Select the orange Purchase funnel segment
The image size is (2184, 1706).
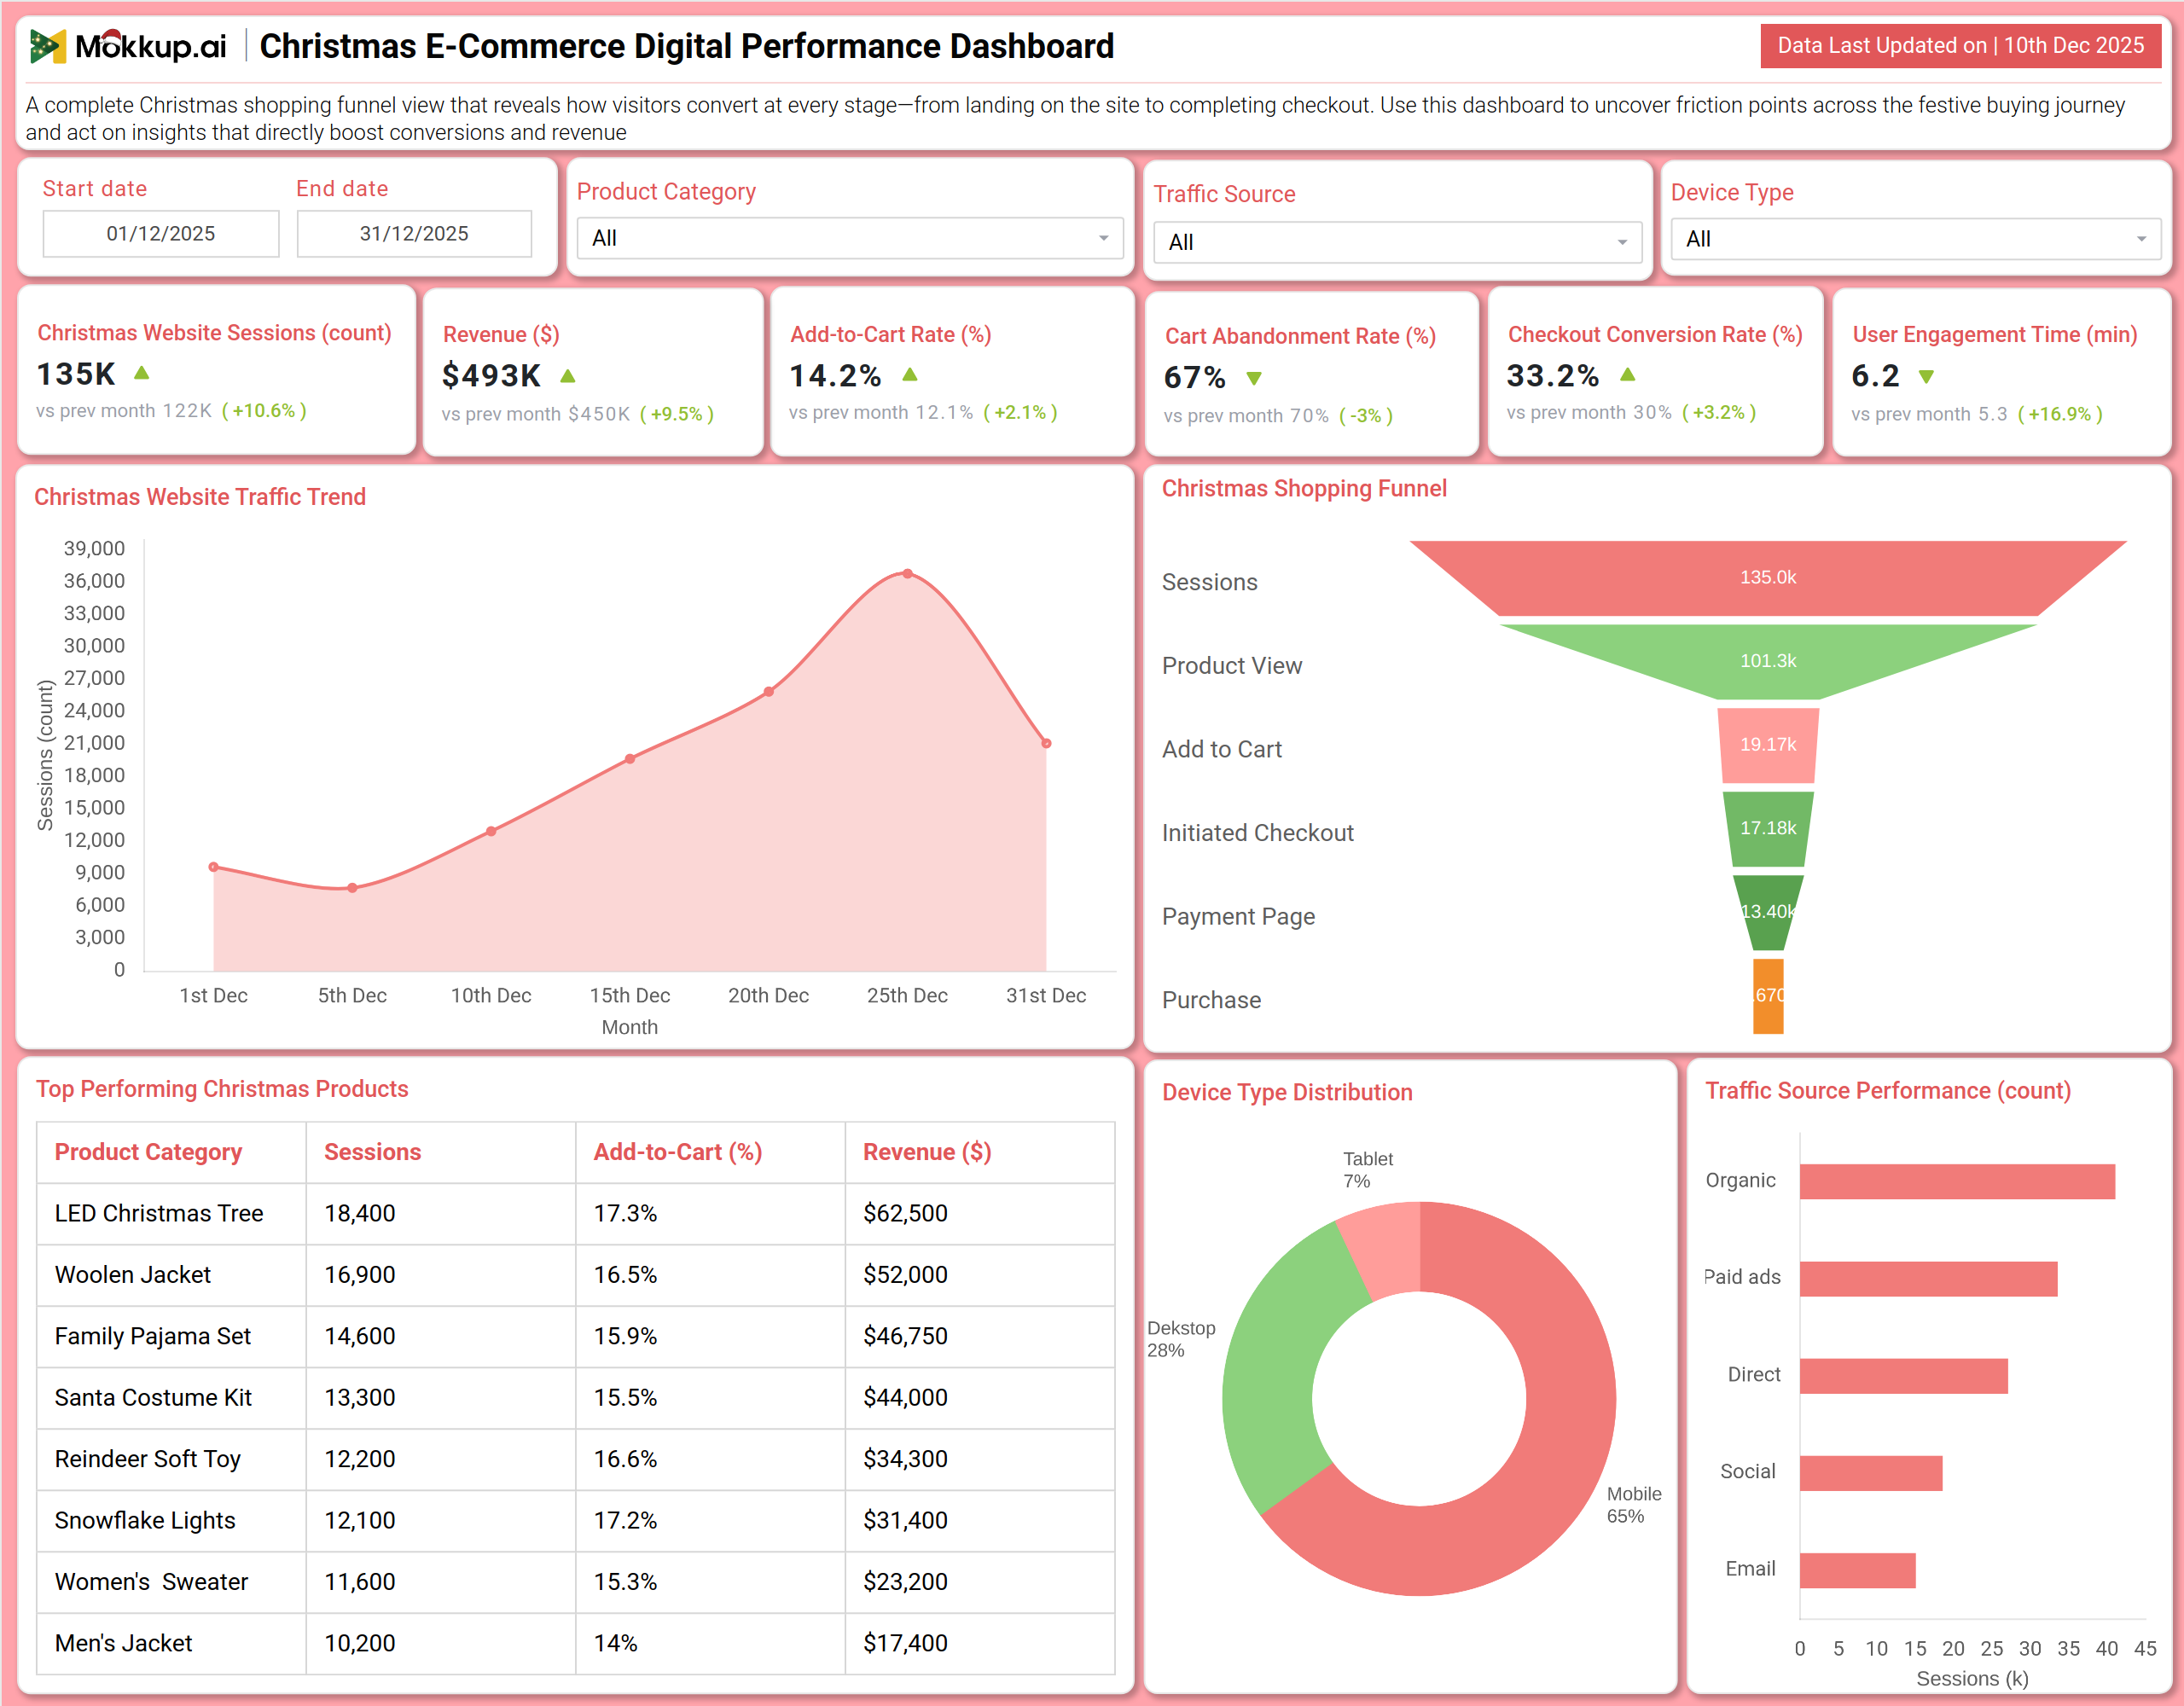coord(1768,996)
